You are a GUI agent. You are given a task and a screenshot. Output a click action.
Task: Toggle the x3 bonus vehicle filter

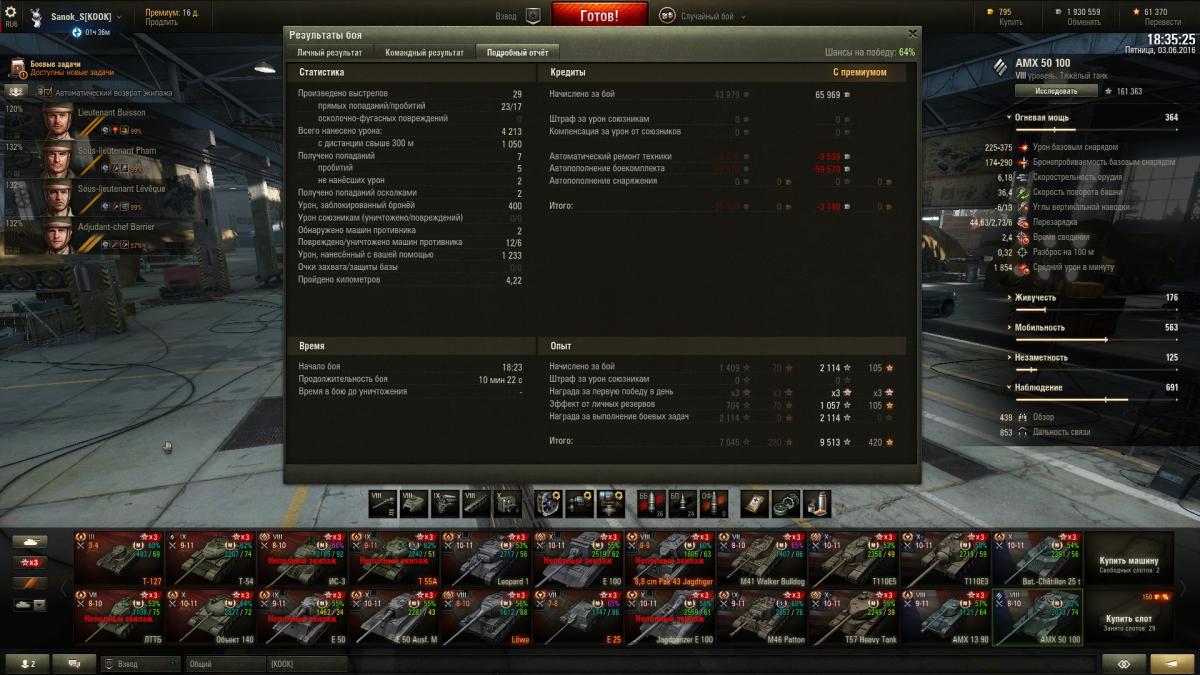29,562
